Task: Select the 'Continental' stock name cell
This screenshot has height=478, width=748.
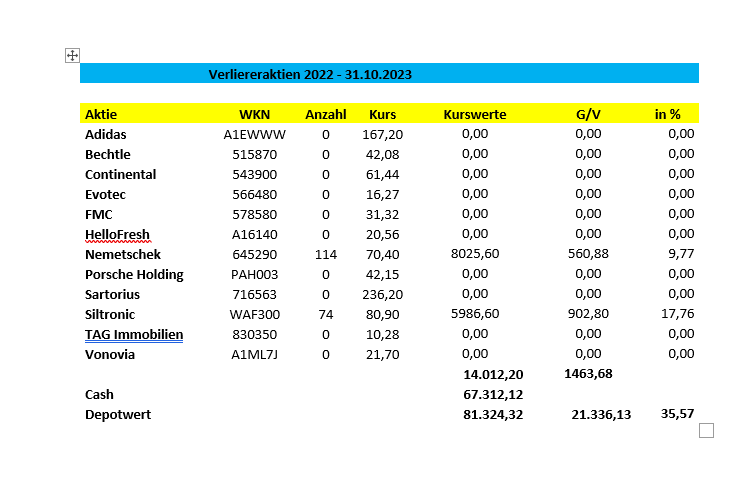Action: coord(120,175)
